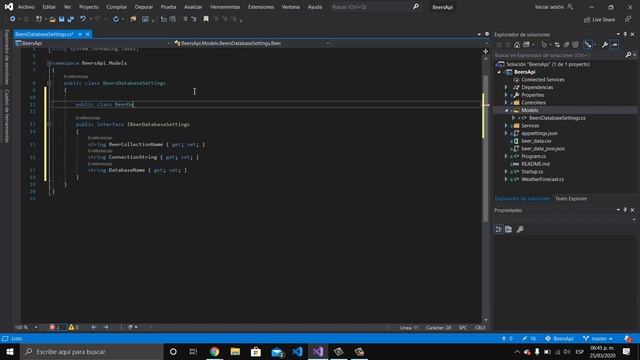Open the Properties wrench in Solution Explorer toolbar
This screenshot has height=360, width=640.
(x=604, y=45)
